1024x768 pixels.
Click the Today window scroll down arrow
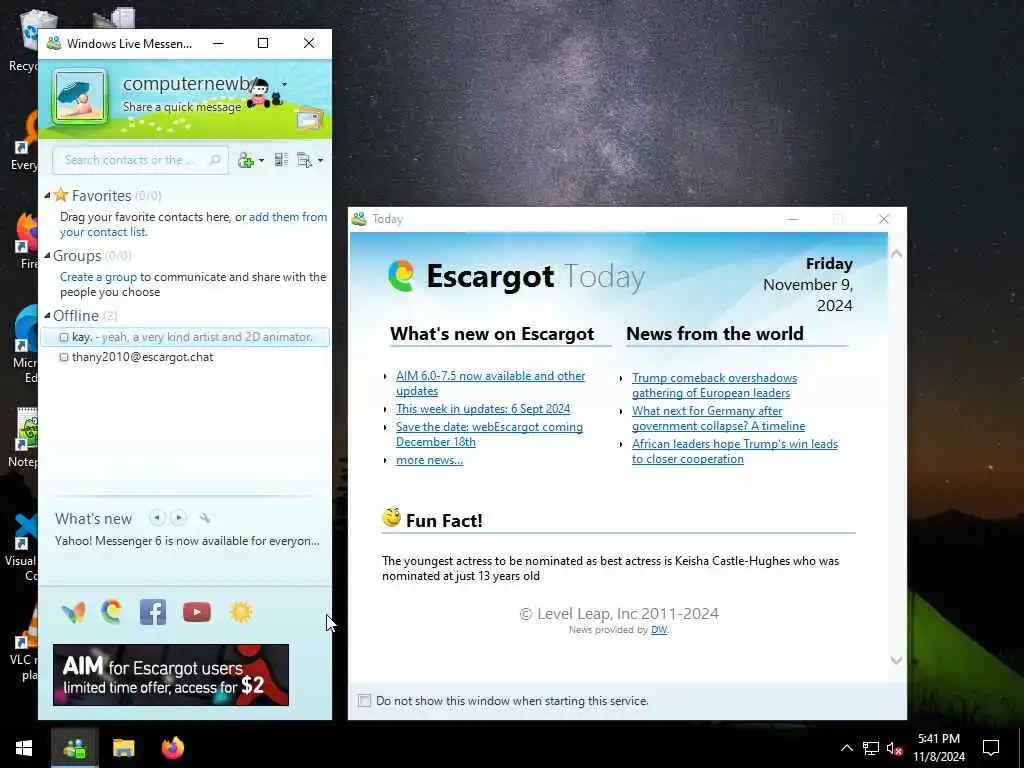[x=897, y=660]
